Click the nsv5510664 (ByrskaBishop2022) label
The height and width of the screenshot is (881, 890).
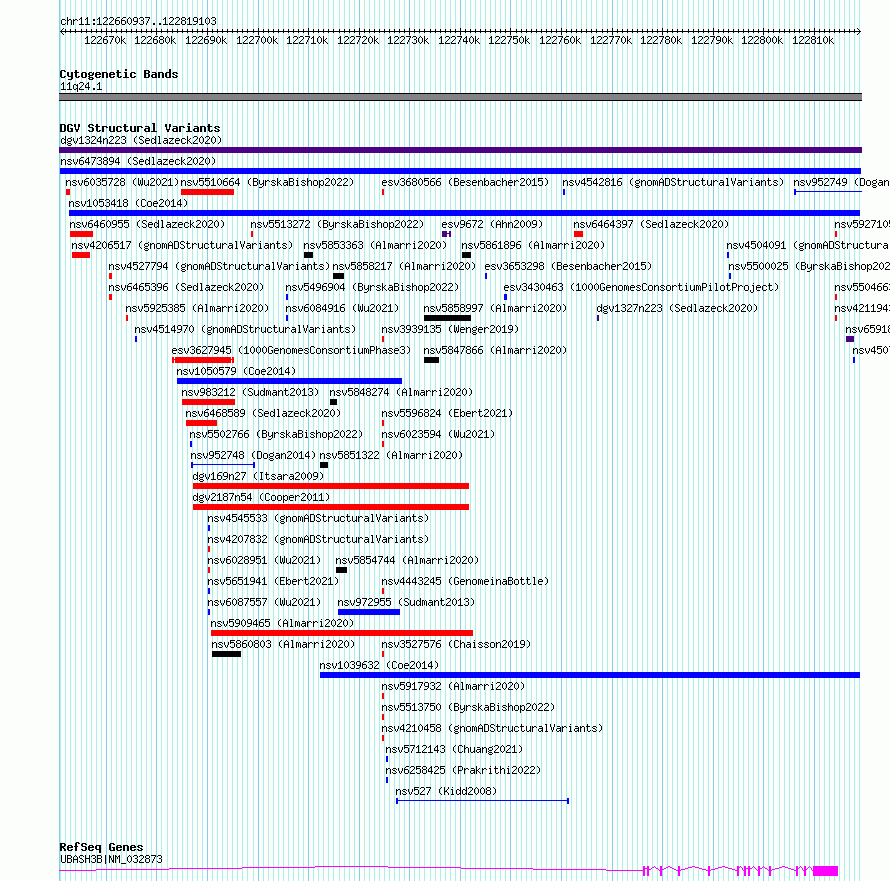point(267,182)
